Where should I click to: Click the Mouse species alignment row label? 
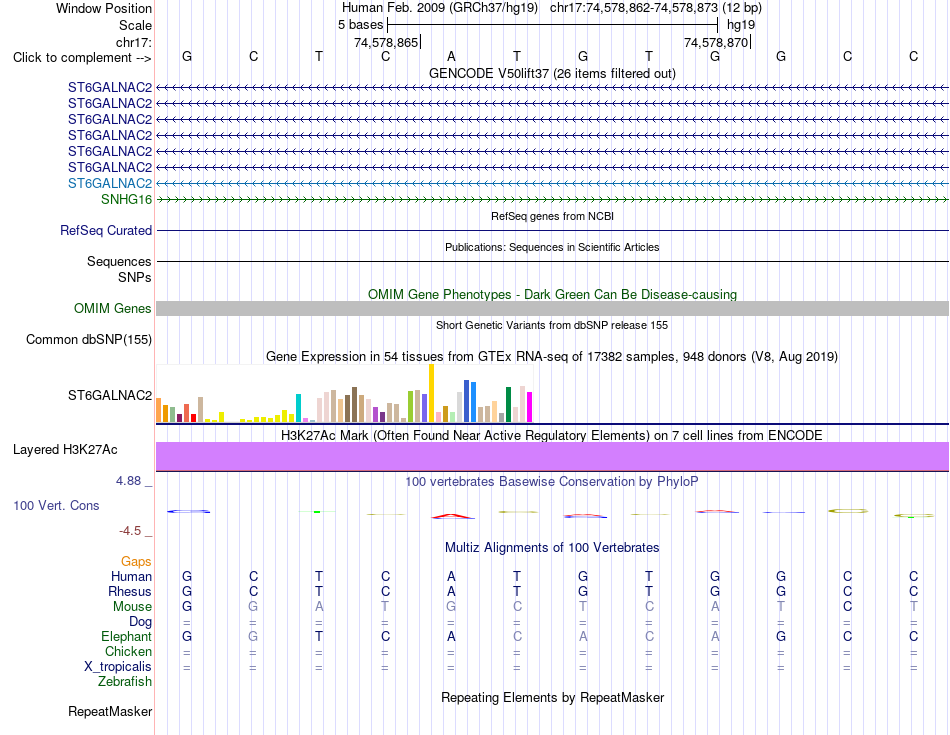tap(132, 607)
